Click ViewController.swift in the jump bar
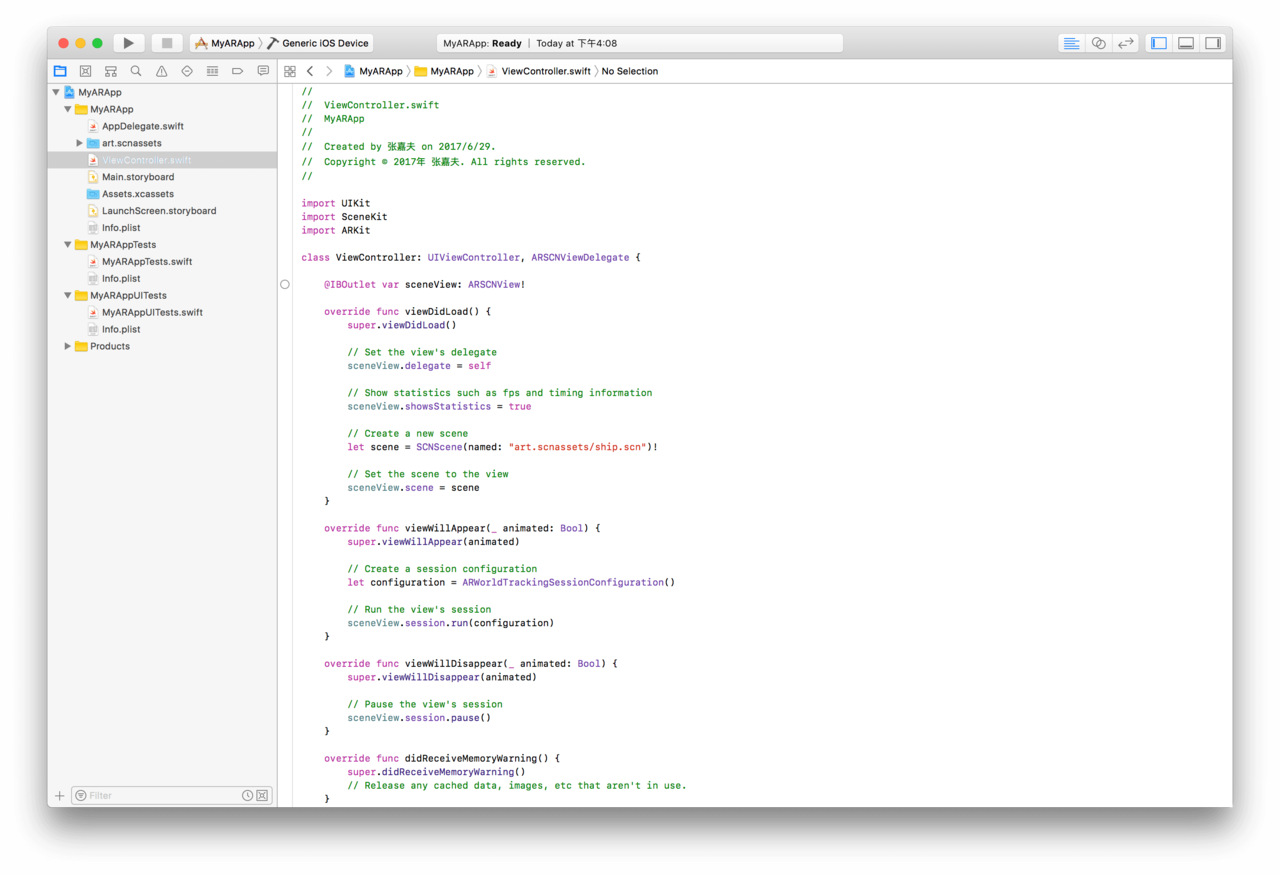The image size is (1280, 875). click(x=539, y=71)
